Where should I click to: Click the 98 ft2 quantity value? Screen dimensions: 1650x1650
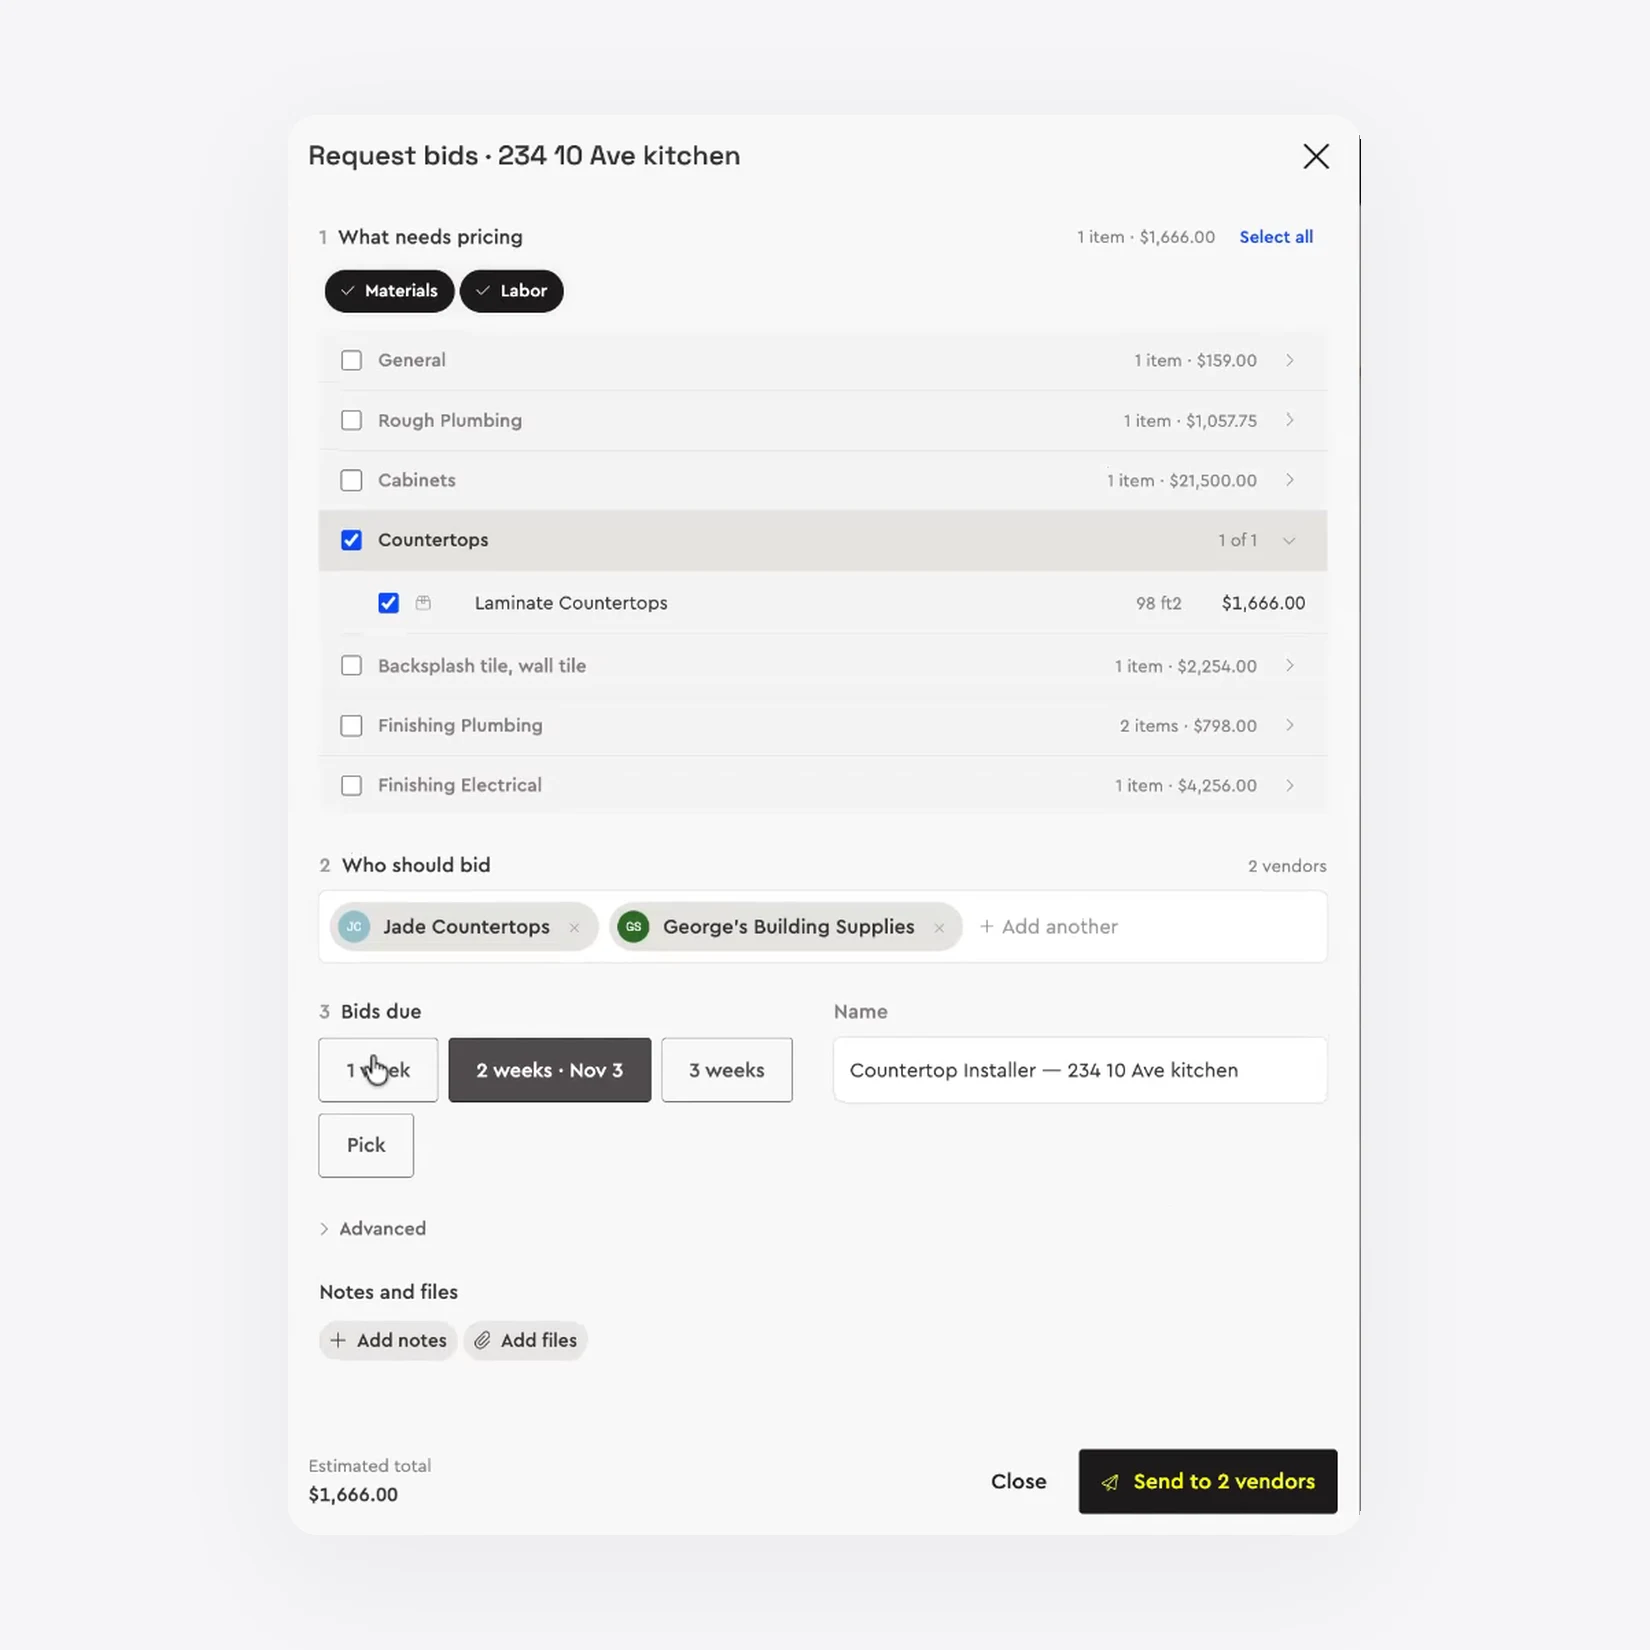pyautogui.click(x=1158, y=603)
